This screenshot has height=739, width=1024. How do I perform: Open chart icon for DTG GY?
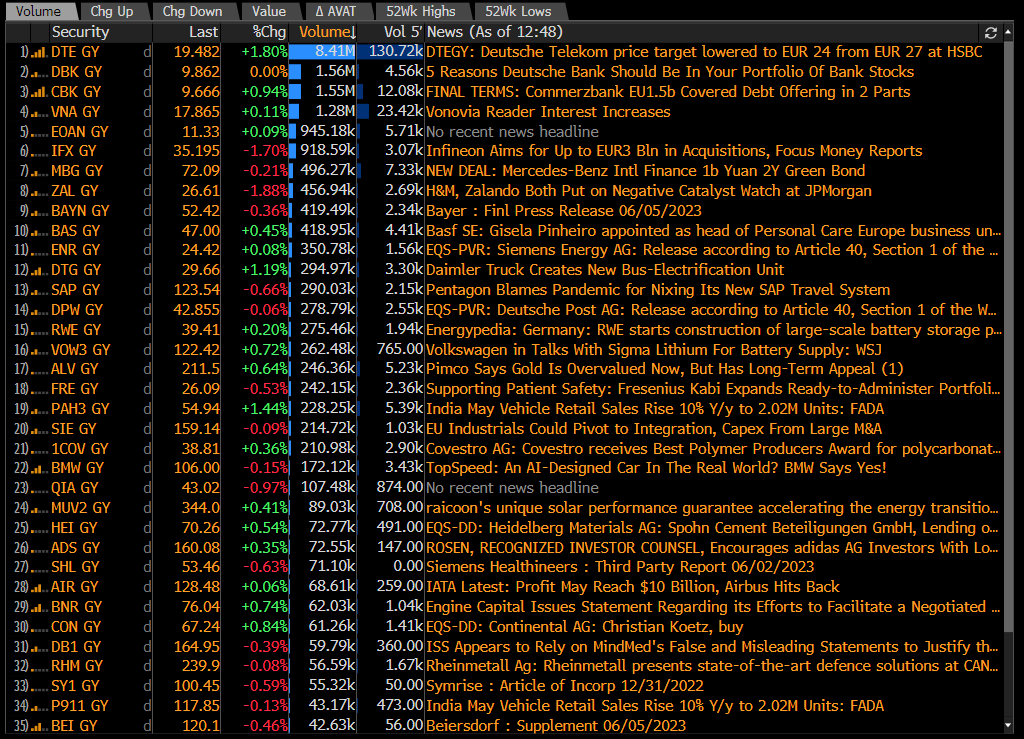tap(39, 270)
